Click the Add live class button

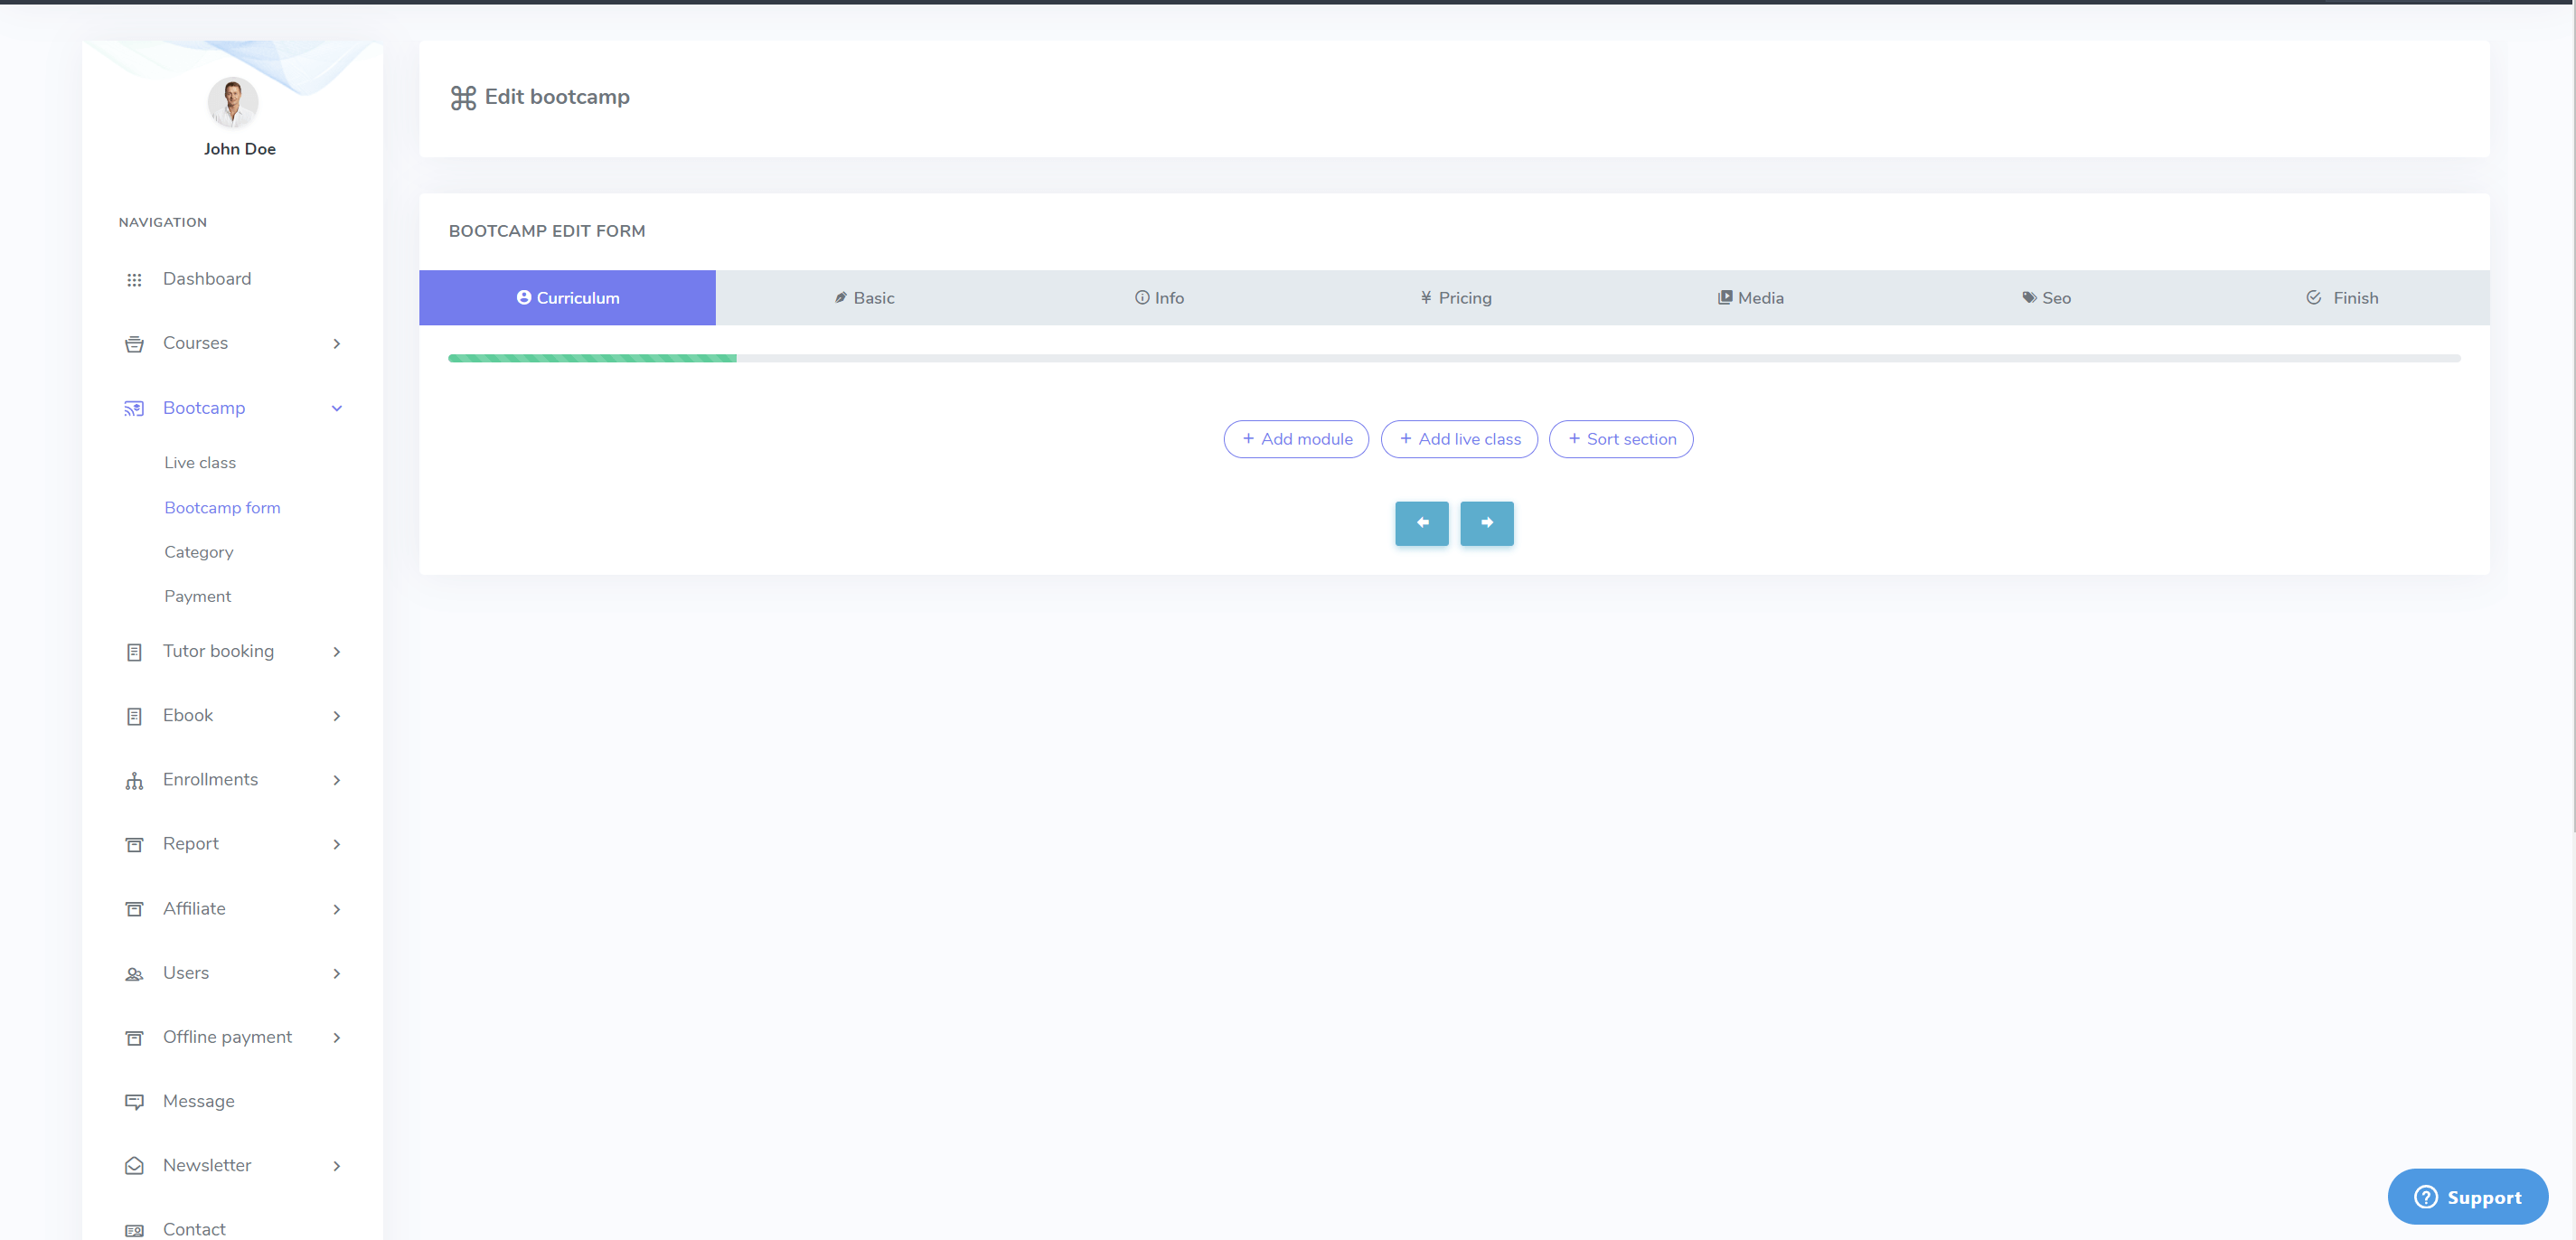[x=1459, y=439]
